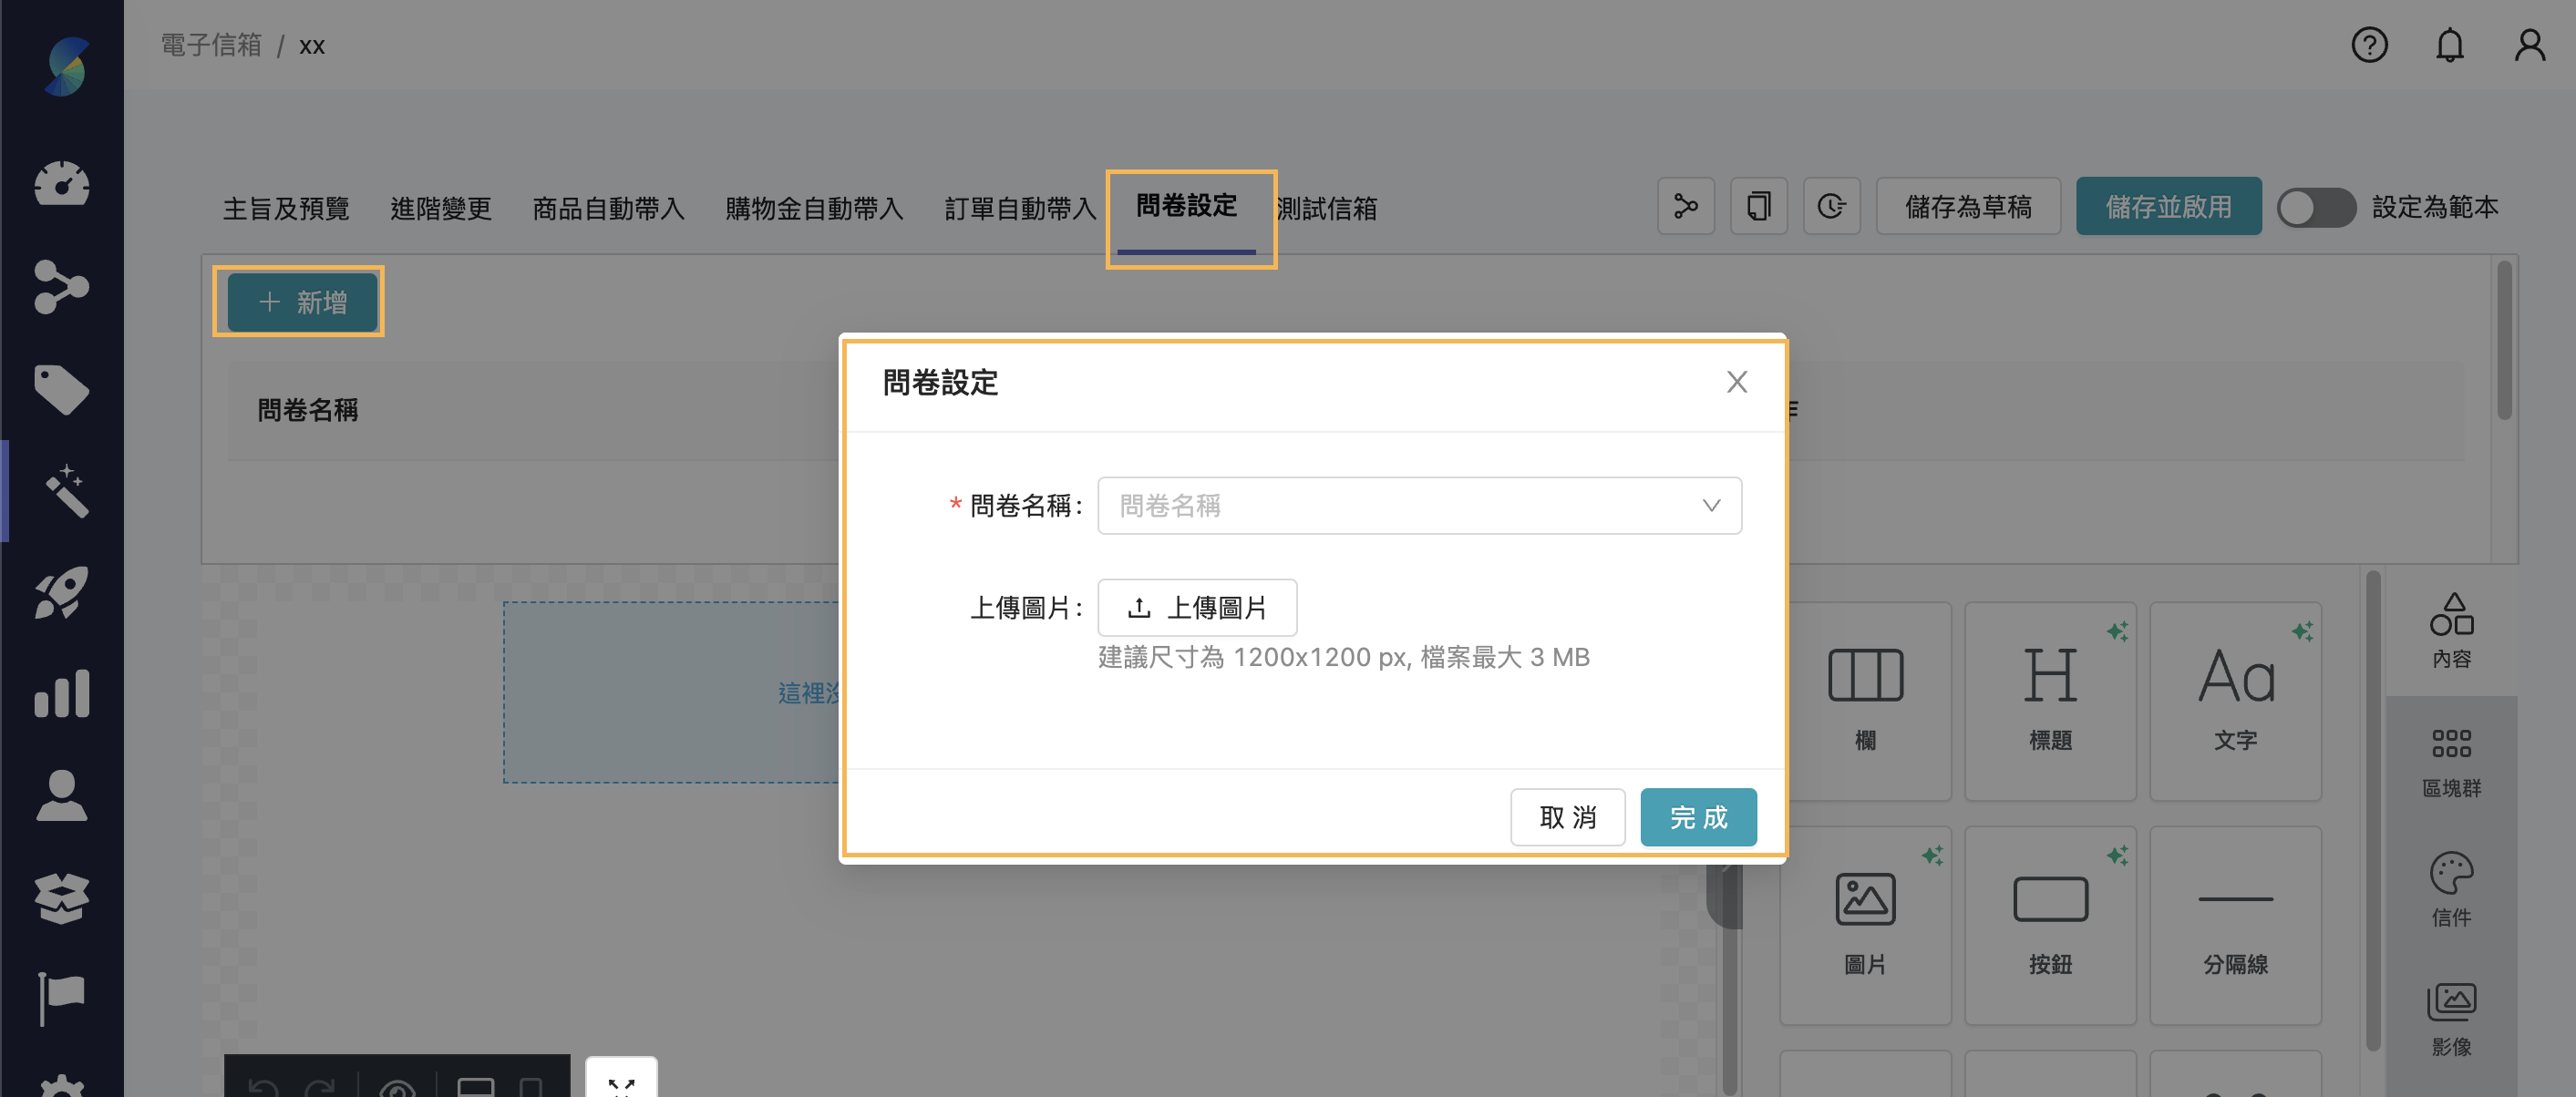Switch to the 測試信箱 tab
Screen dimensions: 2576x1097
click(x=1326, y=208)
